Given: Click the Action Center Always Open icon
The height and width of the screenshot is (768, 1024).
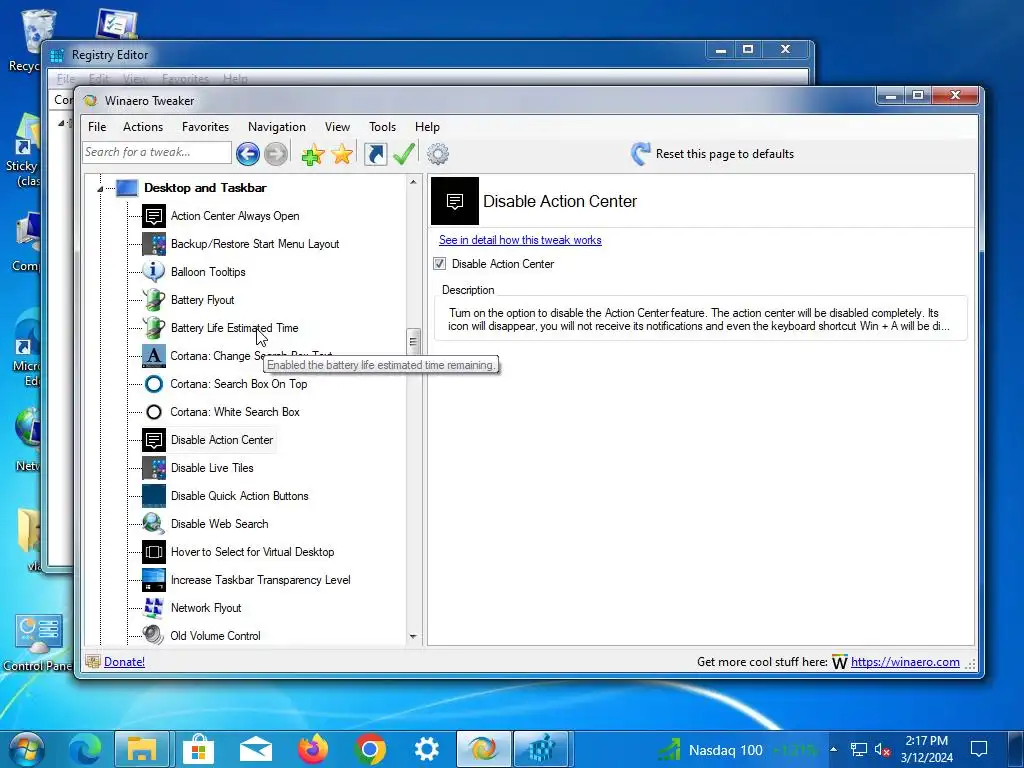Looking at the screenshot, I should (x=154, y=216).
